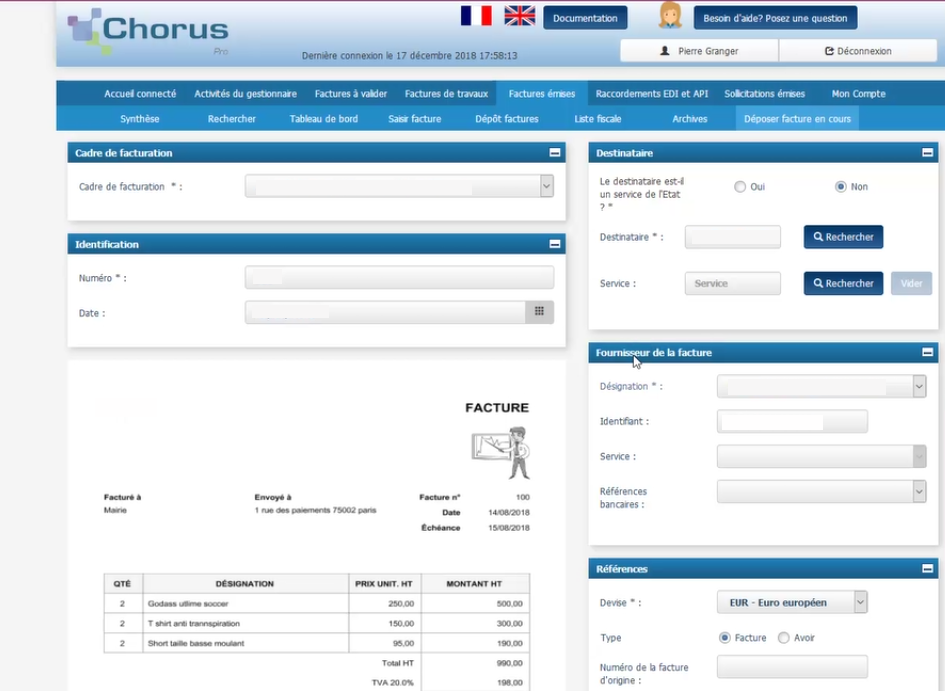Minimize the Destinataire panel
This screenshot has width=945, height=691.
(927, 153)
